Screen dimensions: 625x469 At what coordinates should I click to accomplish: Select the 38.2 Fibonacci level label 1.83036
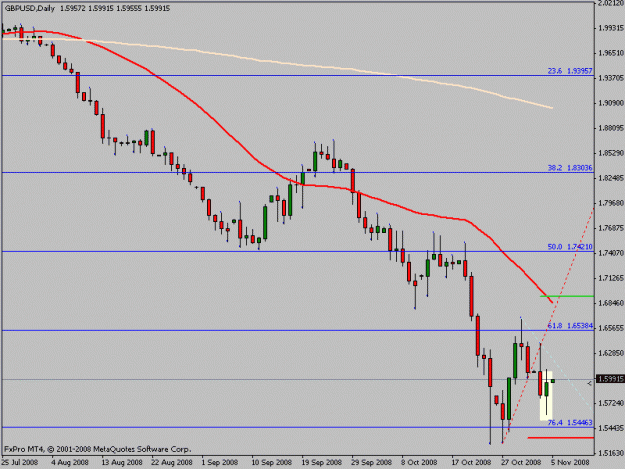tap(570, 168)
